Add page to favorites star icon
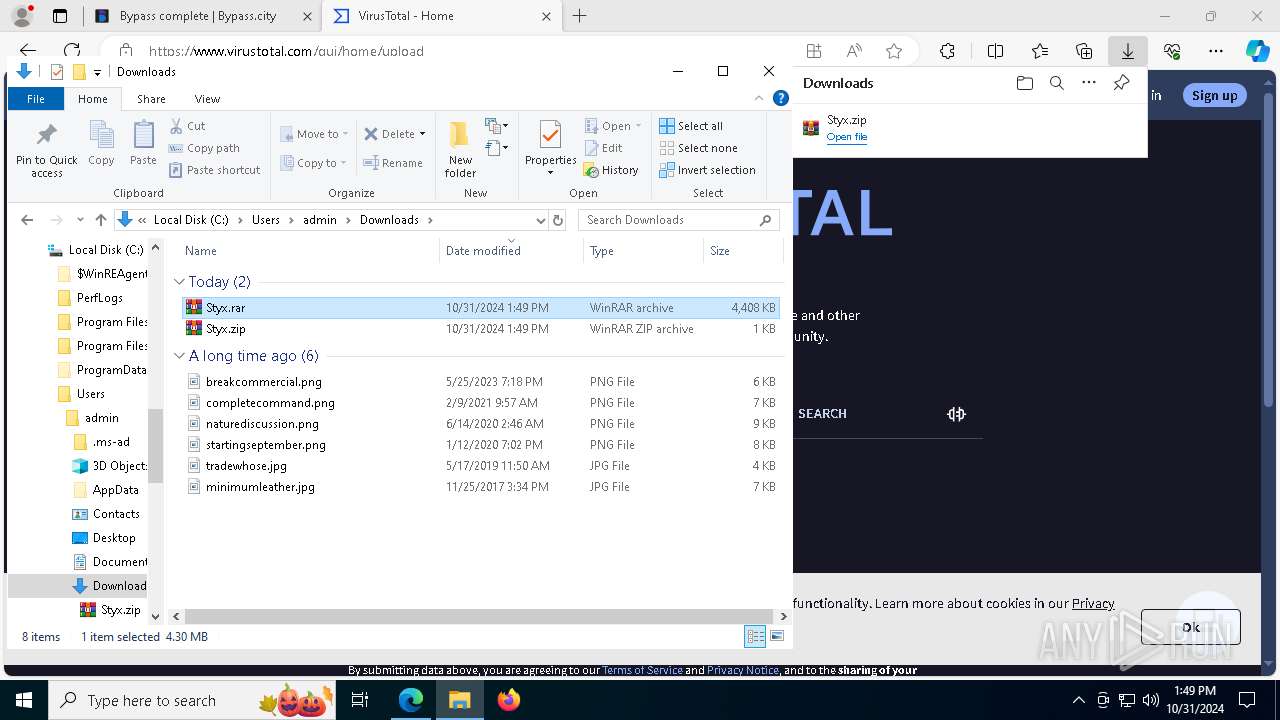This screenshot has height=720, width=1280. [x=894, y=51]
